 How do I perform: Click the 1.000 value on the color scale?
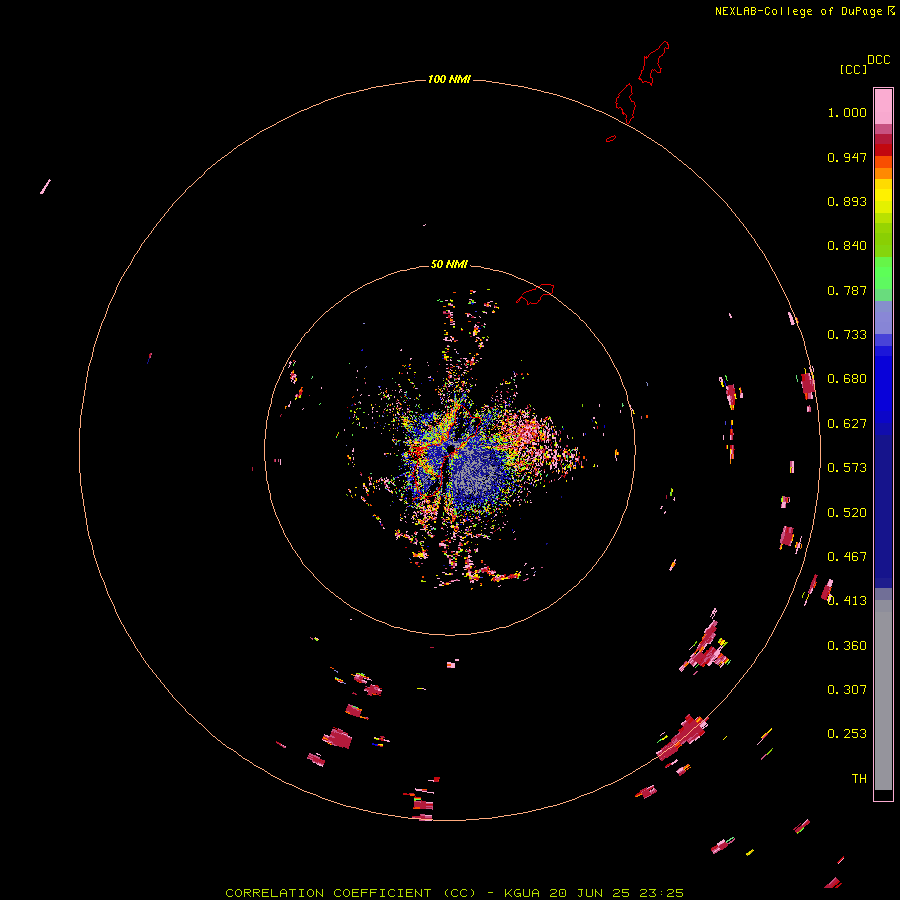pyautogui.click(x=847, y=112)
